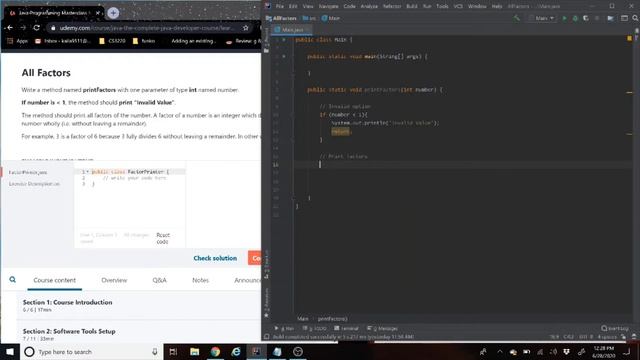Click the indent spaces setting in status bar
Viewport: 640px width, 360px height.
click(x=607, y=337)
